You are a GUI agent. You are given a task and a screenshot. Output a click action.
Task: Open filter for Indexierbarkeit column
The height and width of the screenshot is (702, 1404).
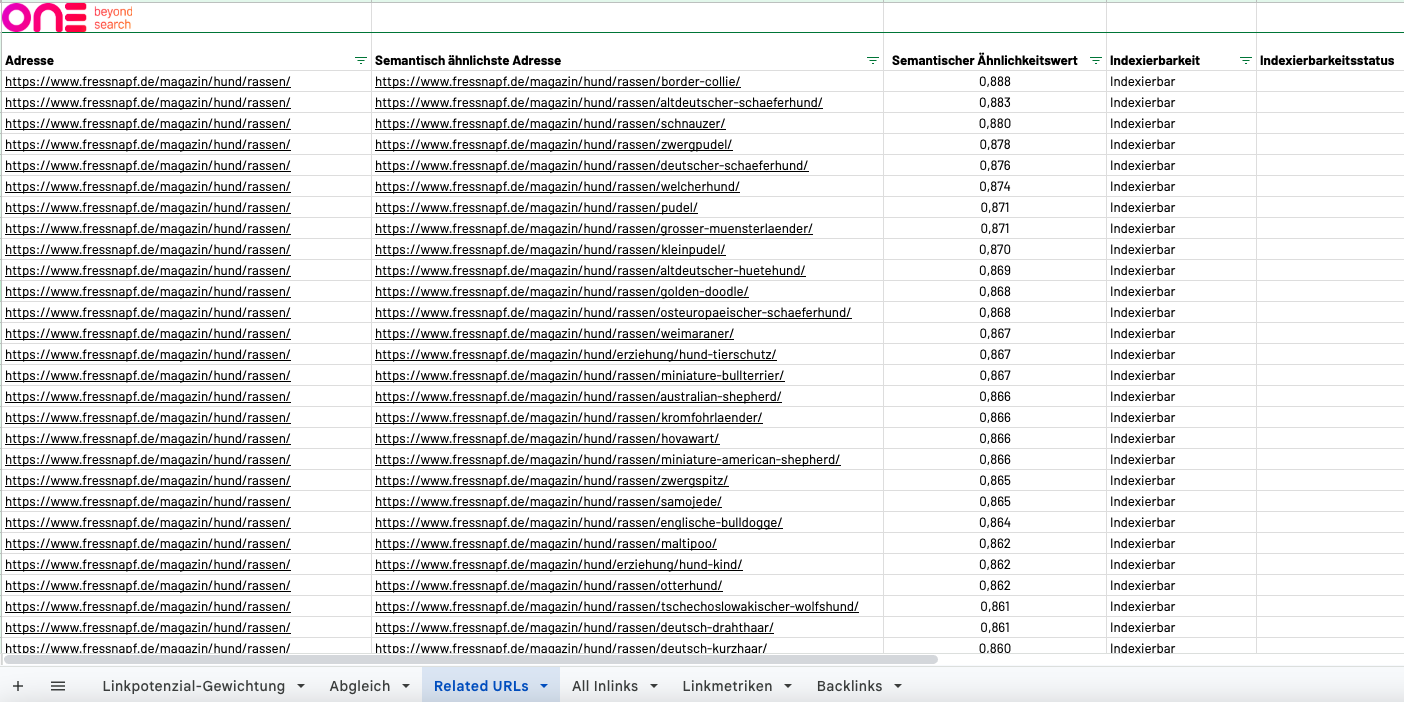[1246, 61]
